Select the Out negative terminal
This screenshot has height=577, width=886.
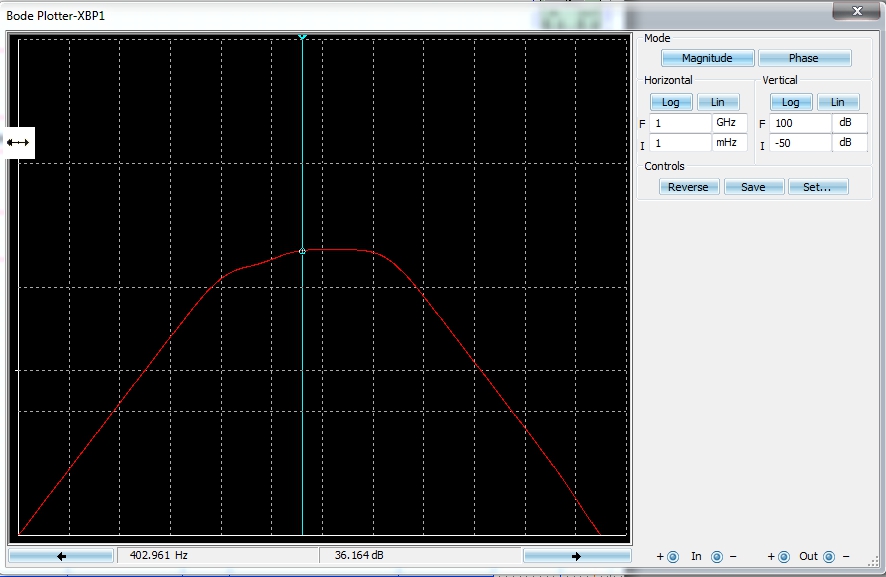[x=831, y=556]
